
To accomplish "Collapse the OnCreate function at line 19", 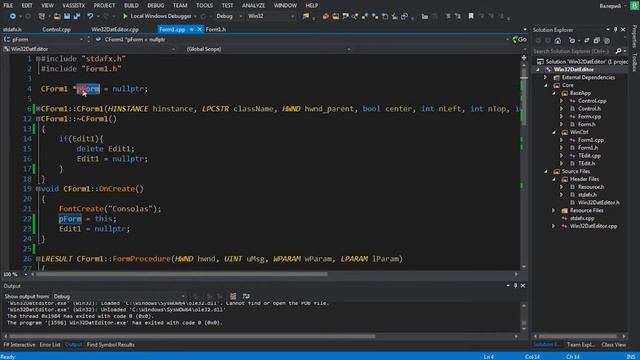I will (x=38, y=189).
